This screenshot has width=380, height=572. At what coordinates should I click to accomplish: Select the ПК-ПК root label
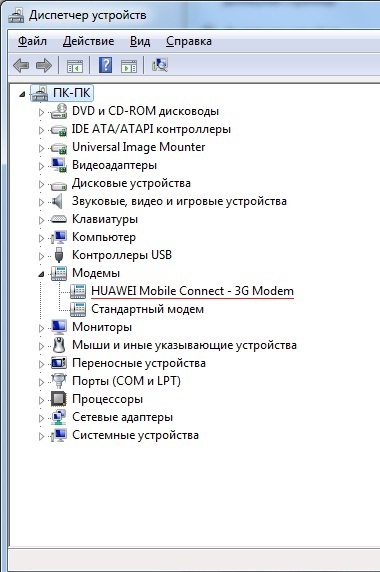point(71,93)
